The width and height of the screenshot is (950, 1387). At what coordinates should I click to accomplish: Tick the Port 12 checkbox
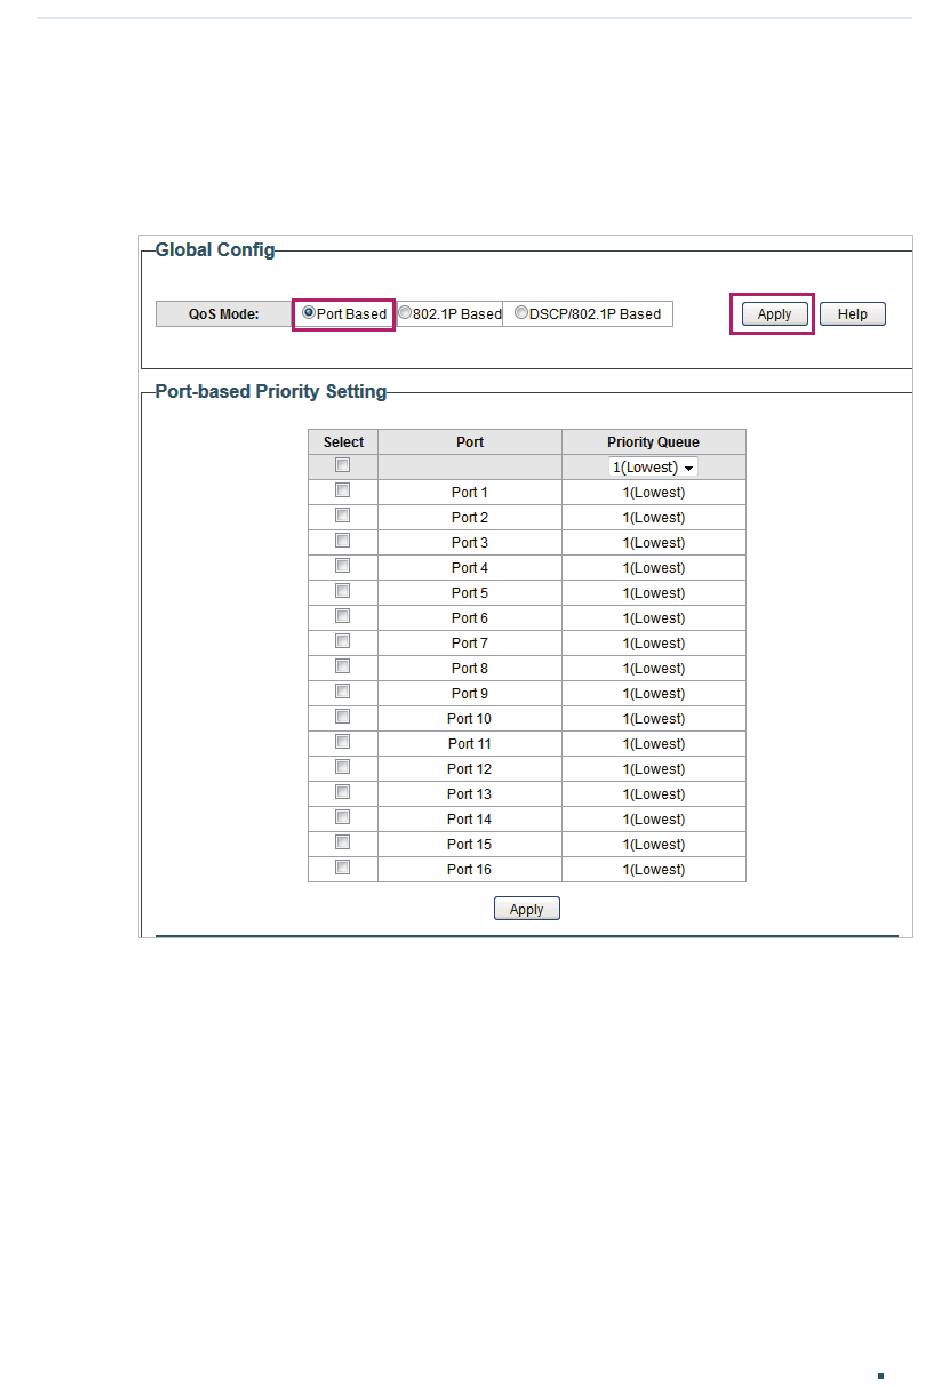click(x=342, y=767)
